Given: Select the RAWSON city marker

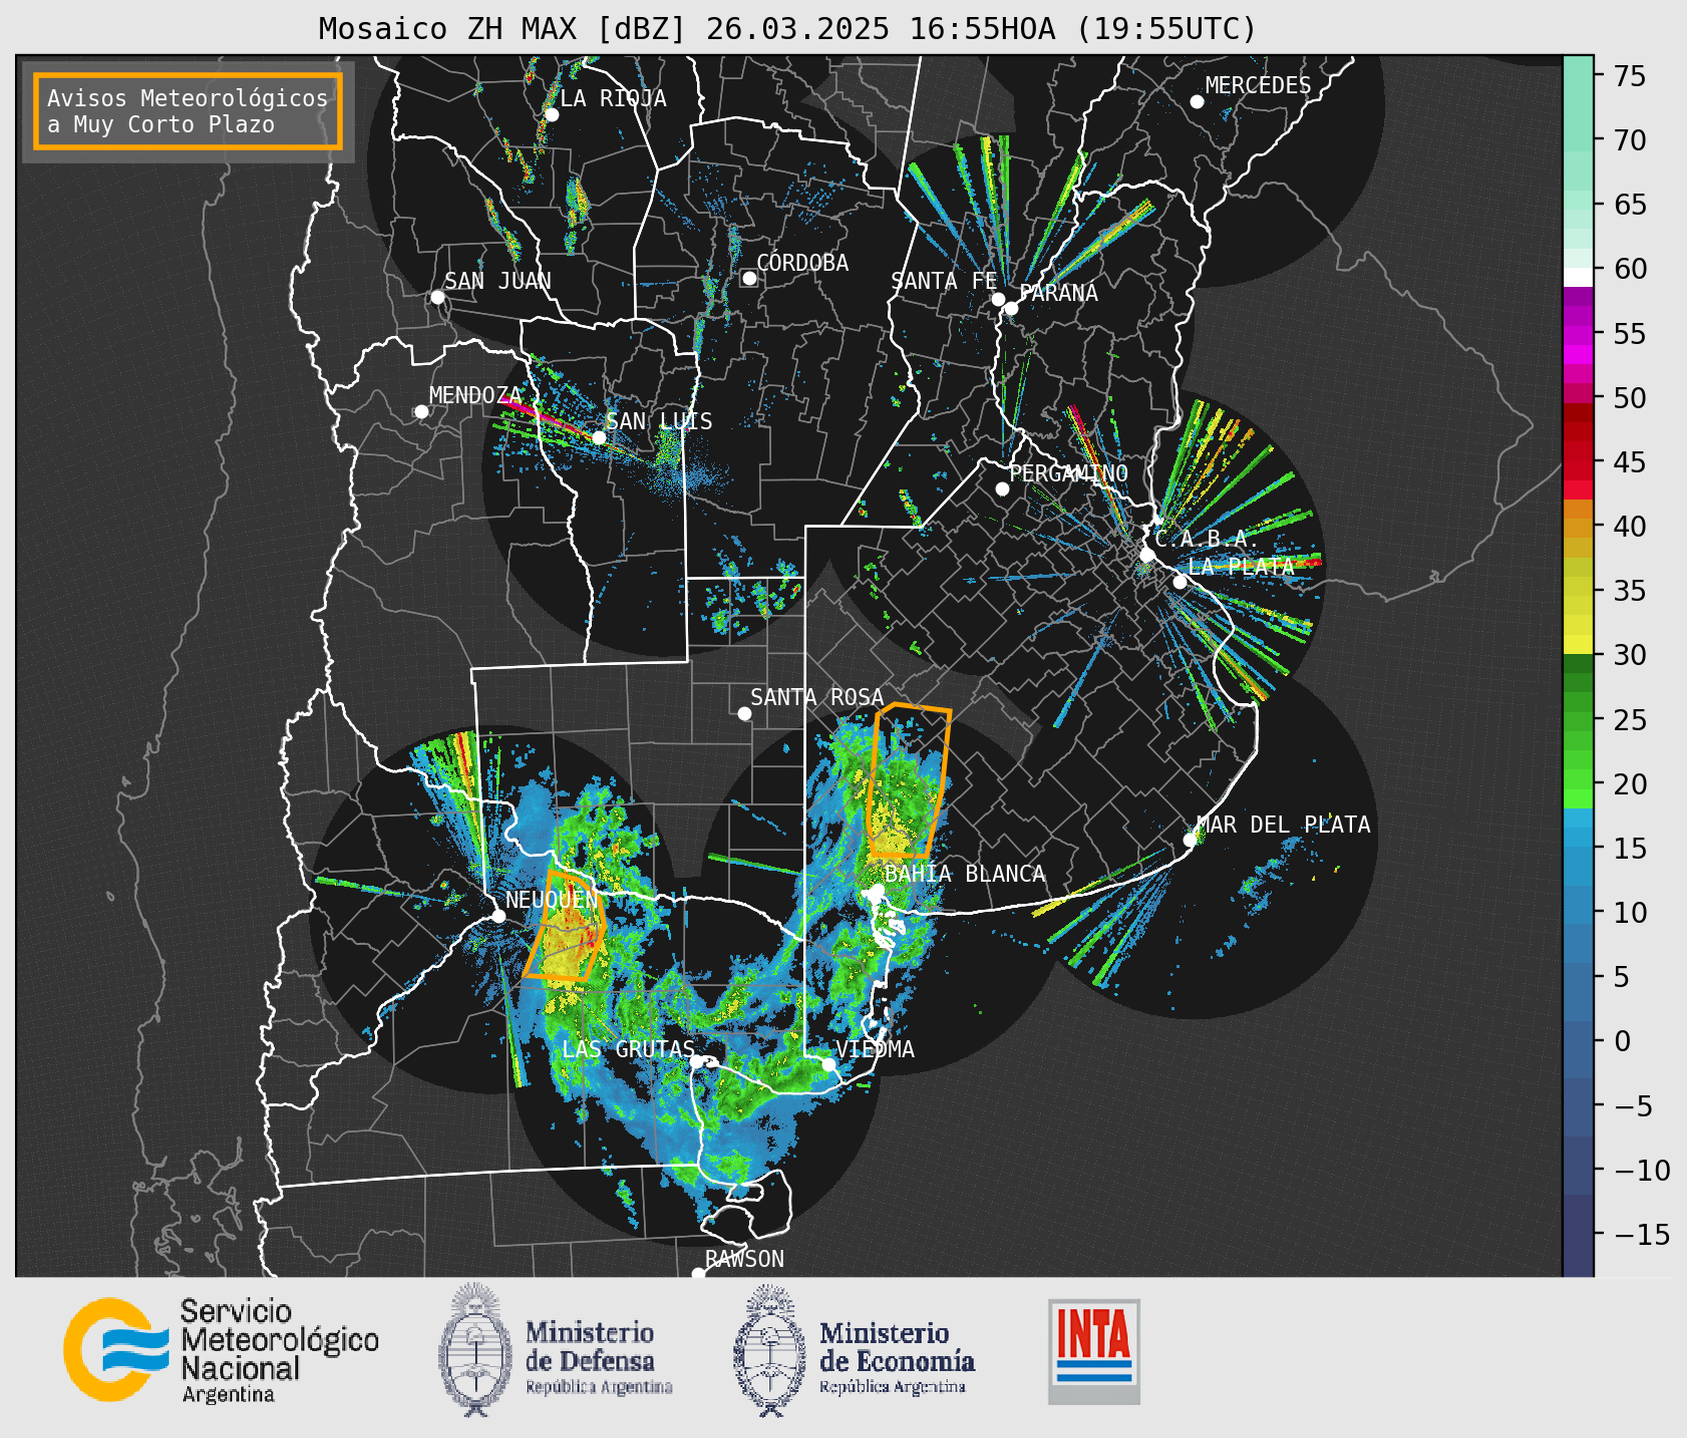Looking at the screenshot, I should pyautogui.click(x=698, y=1274).
